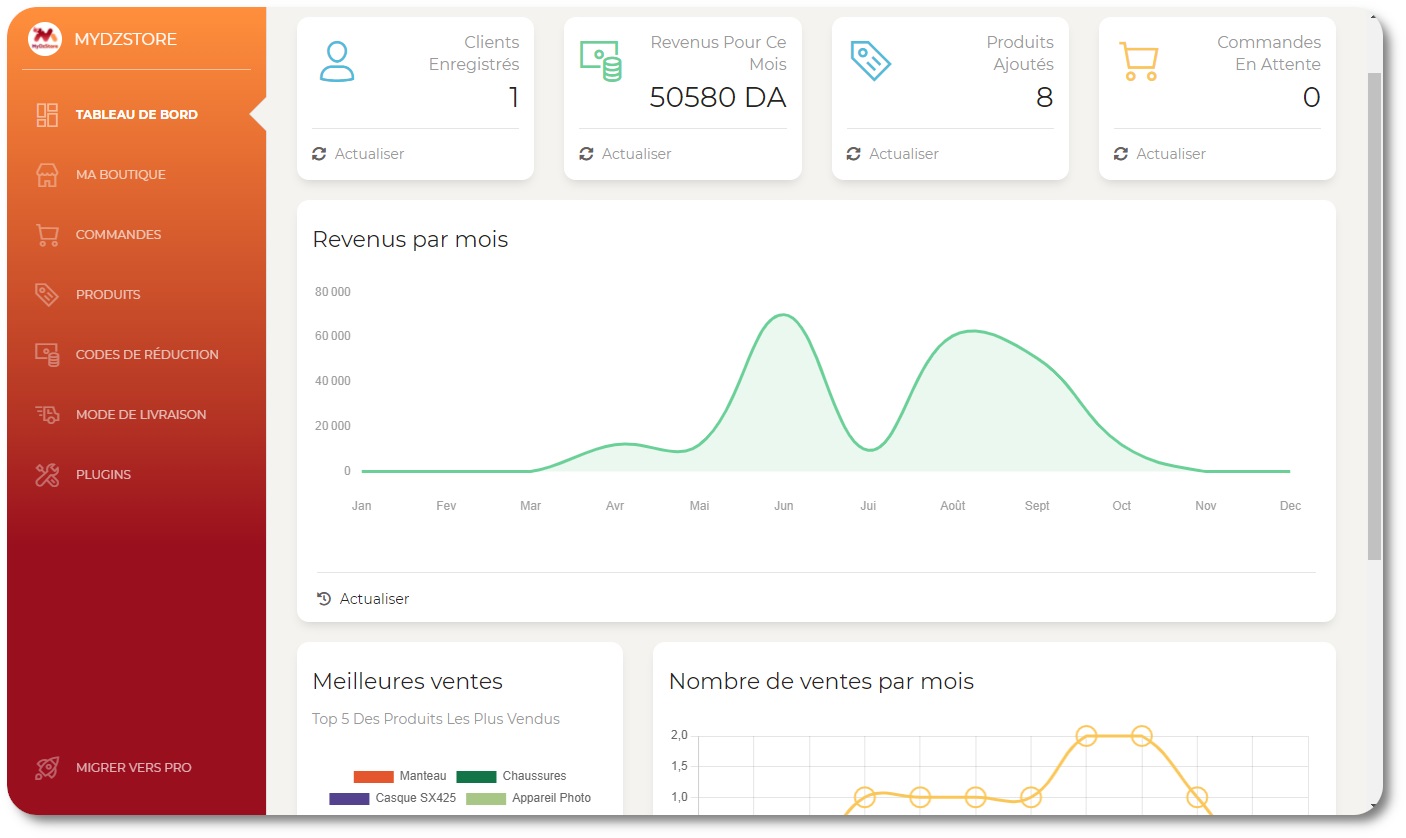Click the Commandes shopping cart icon

(46, 234)
